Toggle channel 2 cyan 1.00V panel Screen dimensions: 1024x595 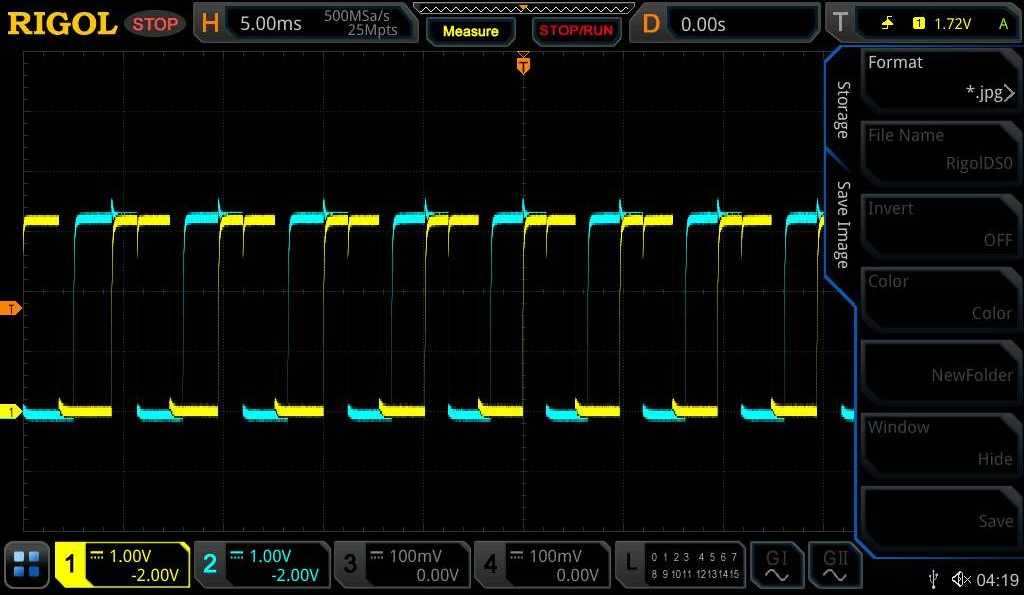(262, 564)
